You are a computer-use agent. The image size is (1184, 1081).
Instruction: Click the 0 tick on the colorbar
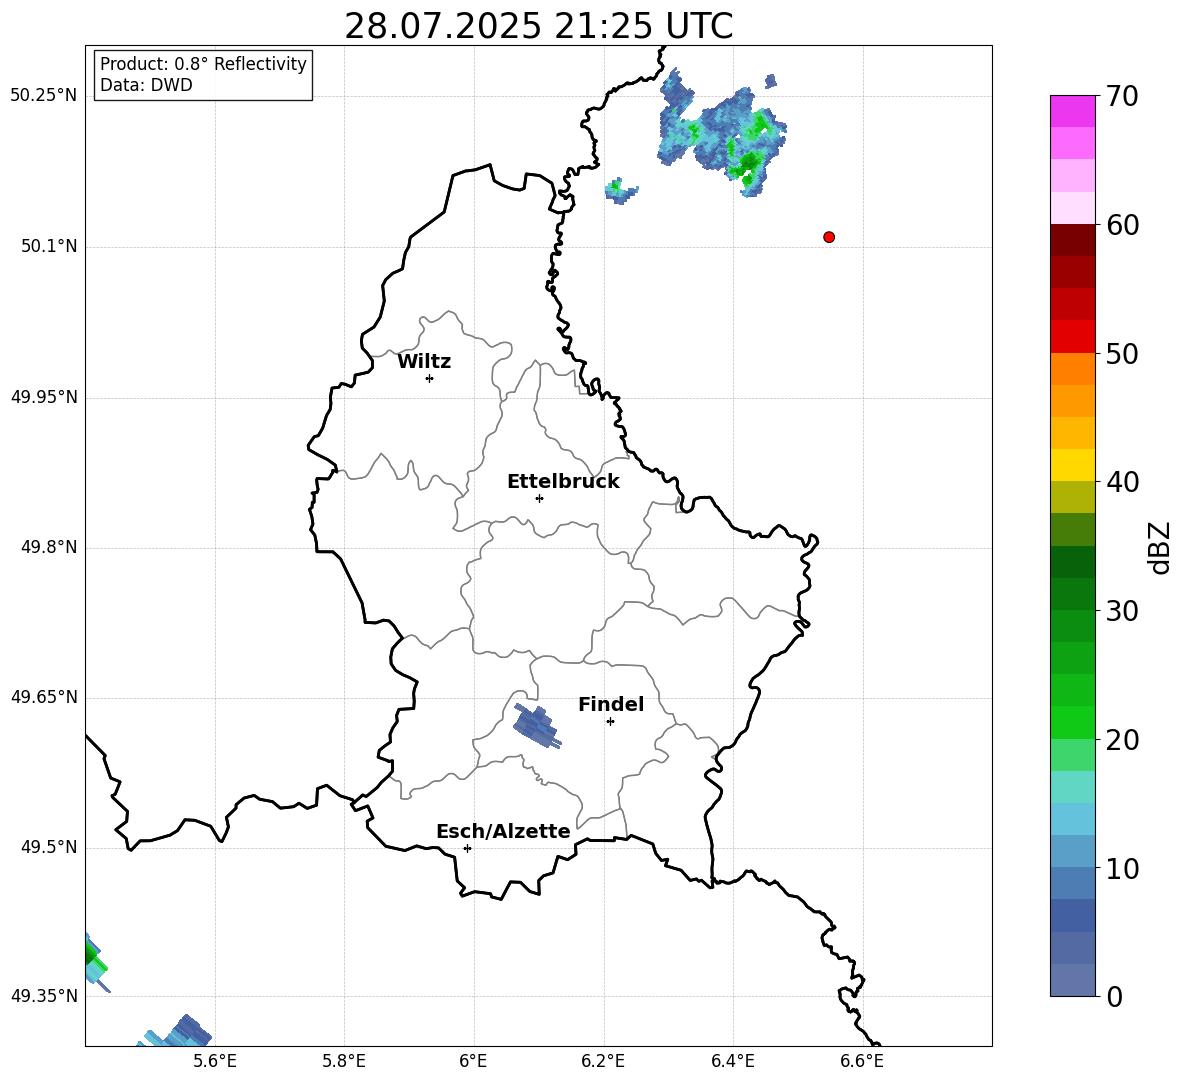point(1114,996)
